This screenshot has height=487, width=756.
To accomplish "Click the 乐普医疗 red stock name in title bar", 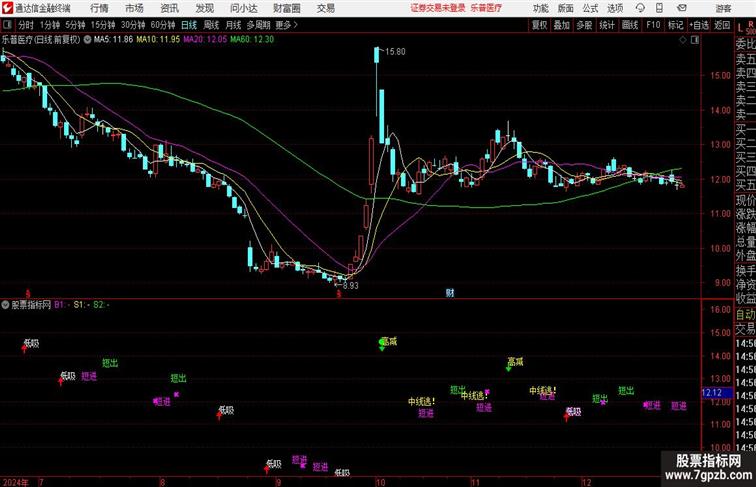I will [x=486, y=8].
